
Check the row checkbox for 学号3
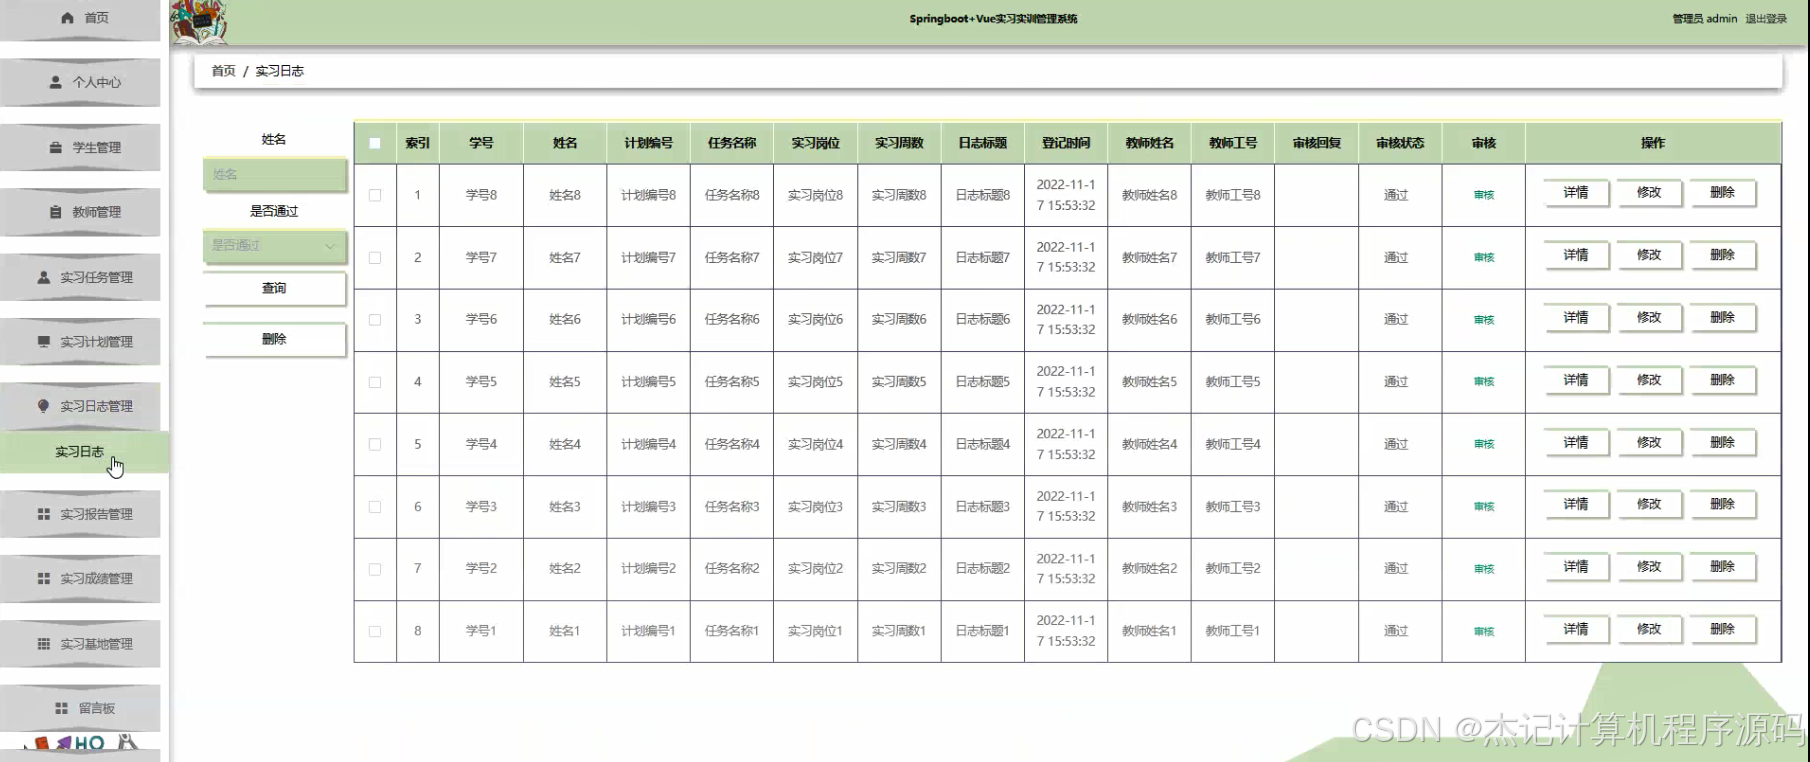pyautogui.click(x=375, y=507)
